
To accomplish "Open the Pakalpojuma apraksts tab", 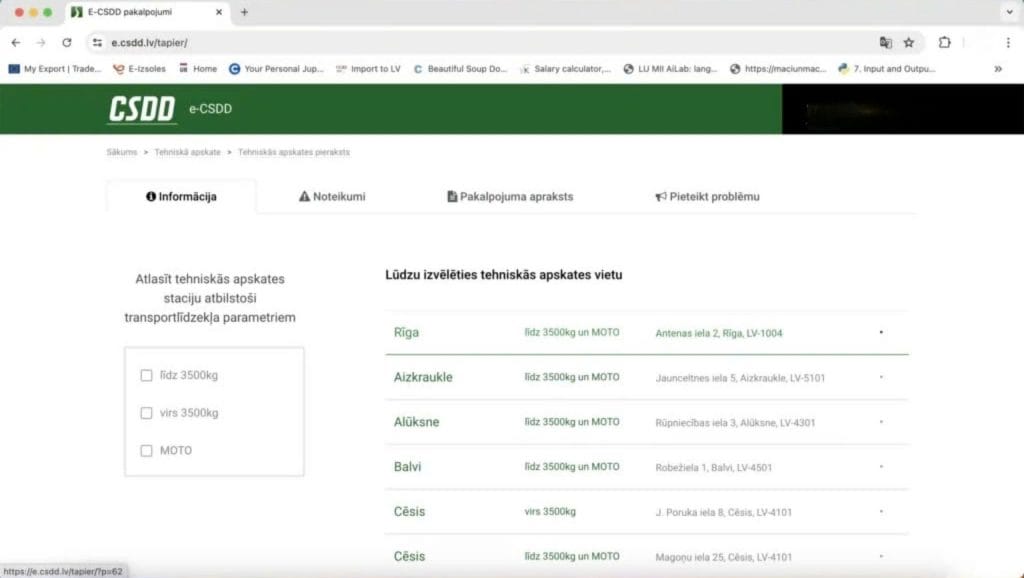I will 510,197.
